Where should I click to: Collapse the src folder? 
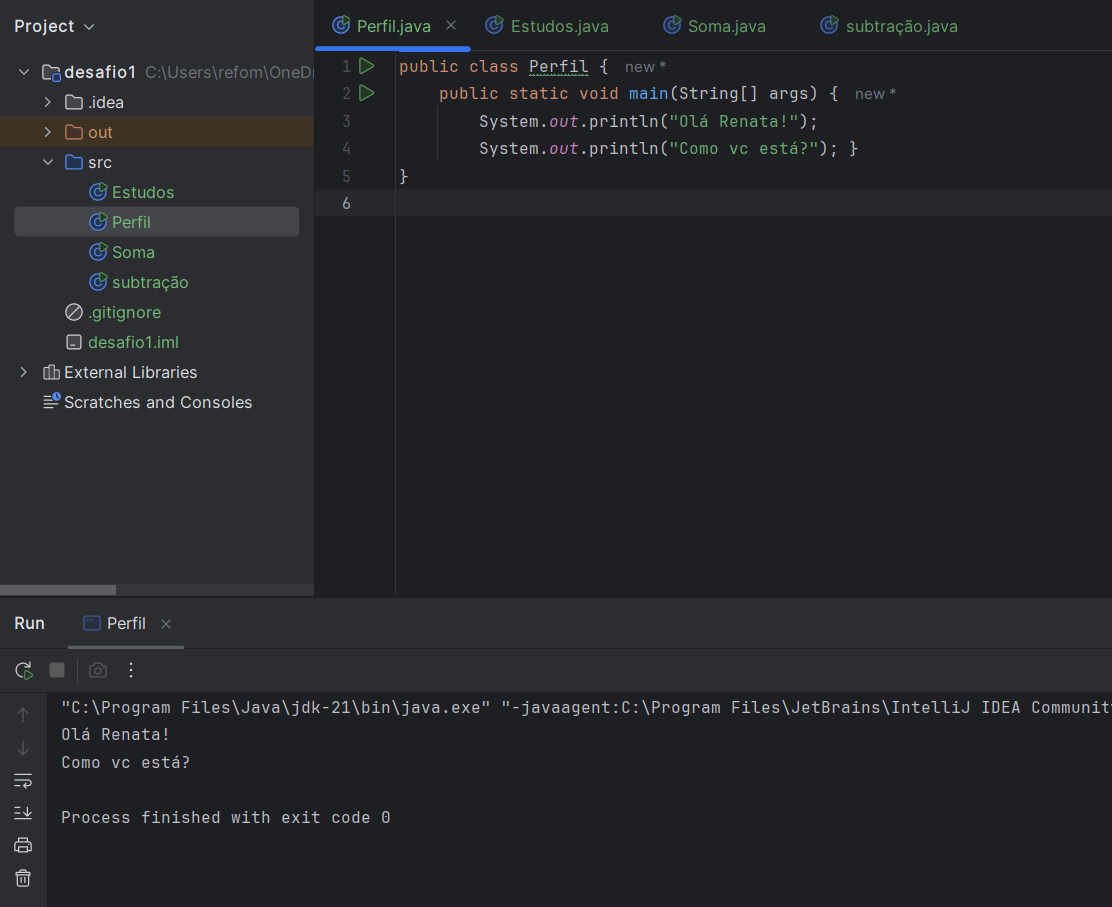(48, 162)
